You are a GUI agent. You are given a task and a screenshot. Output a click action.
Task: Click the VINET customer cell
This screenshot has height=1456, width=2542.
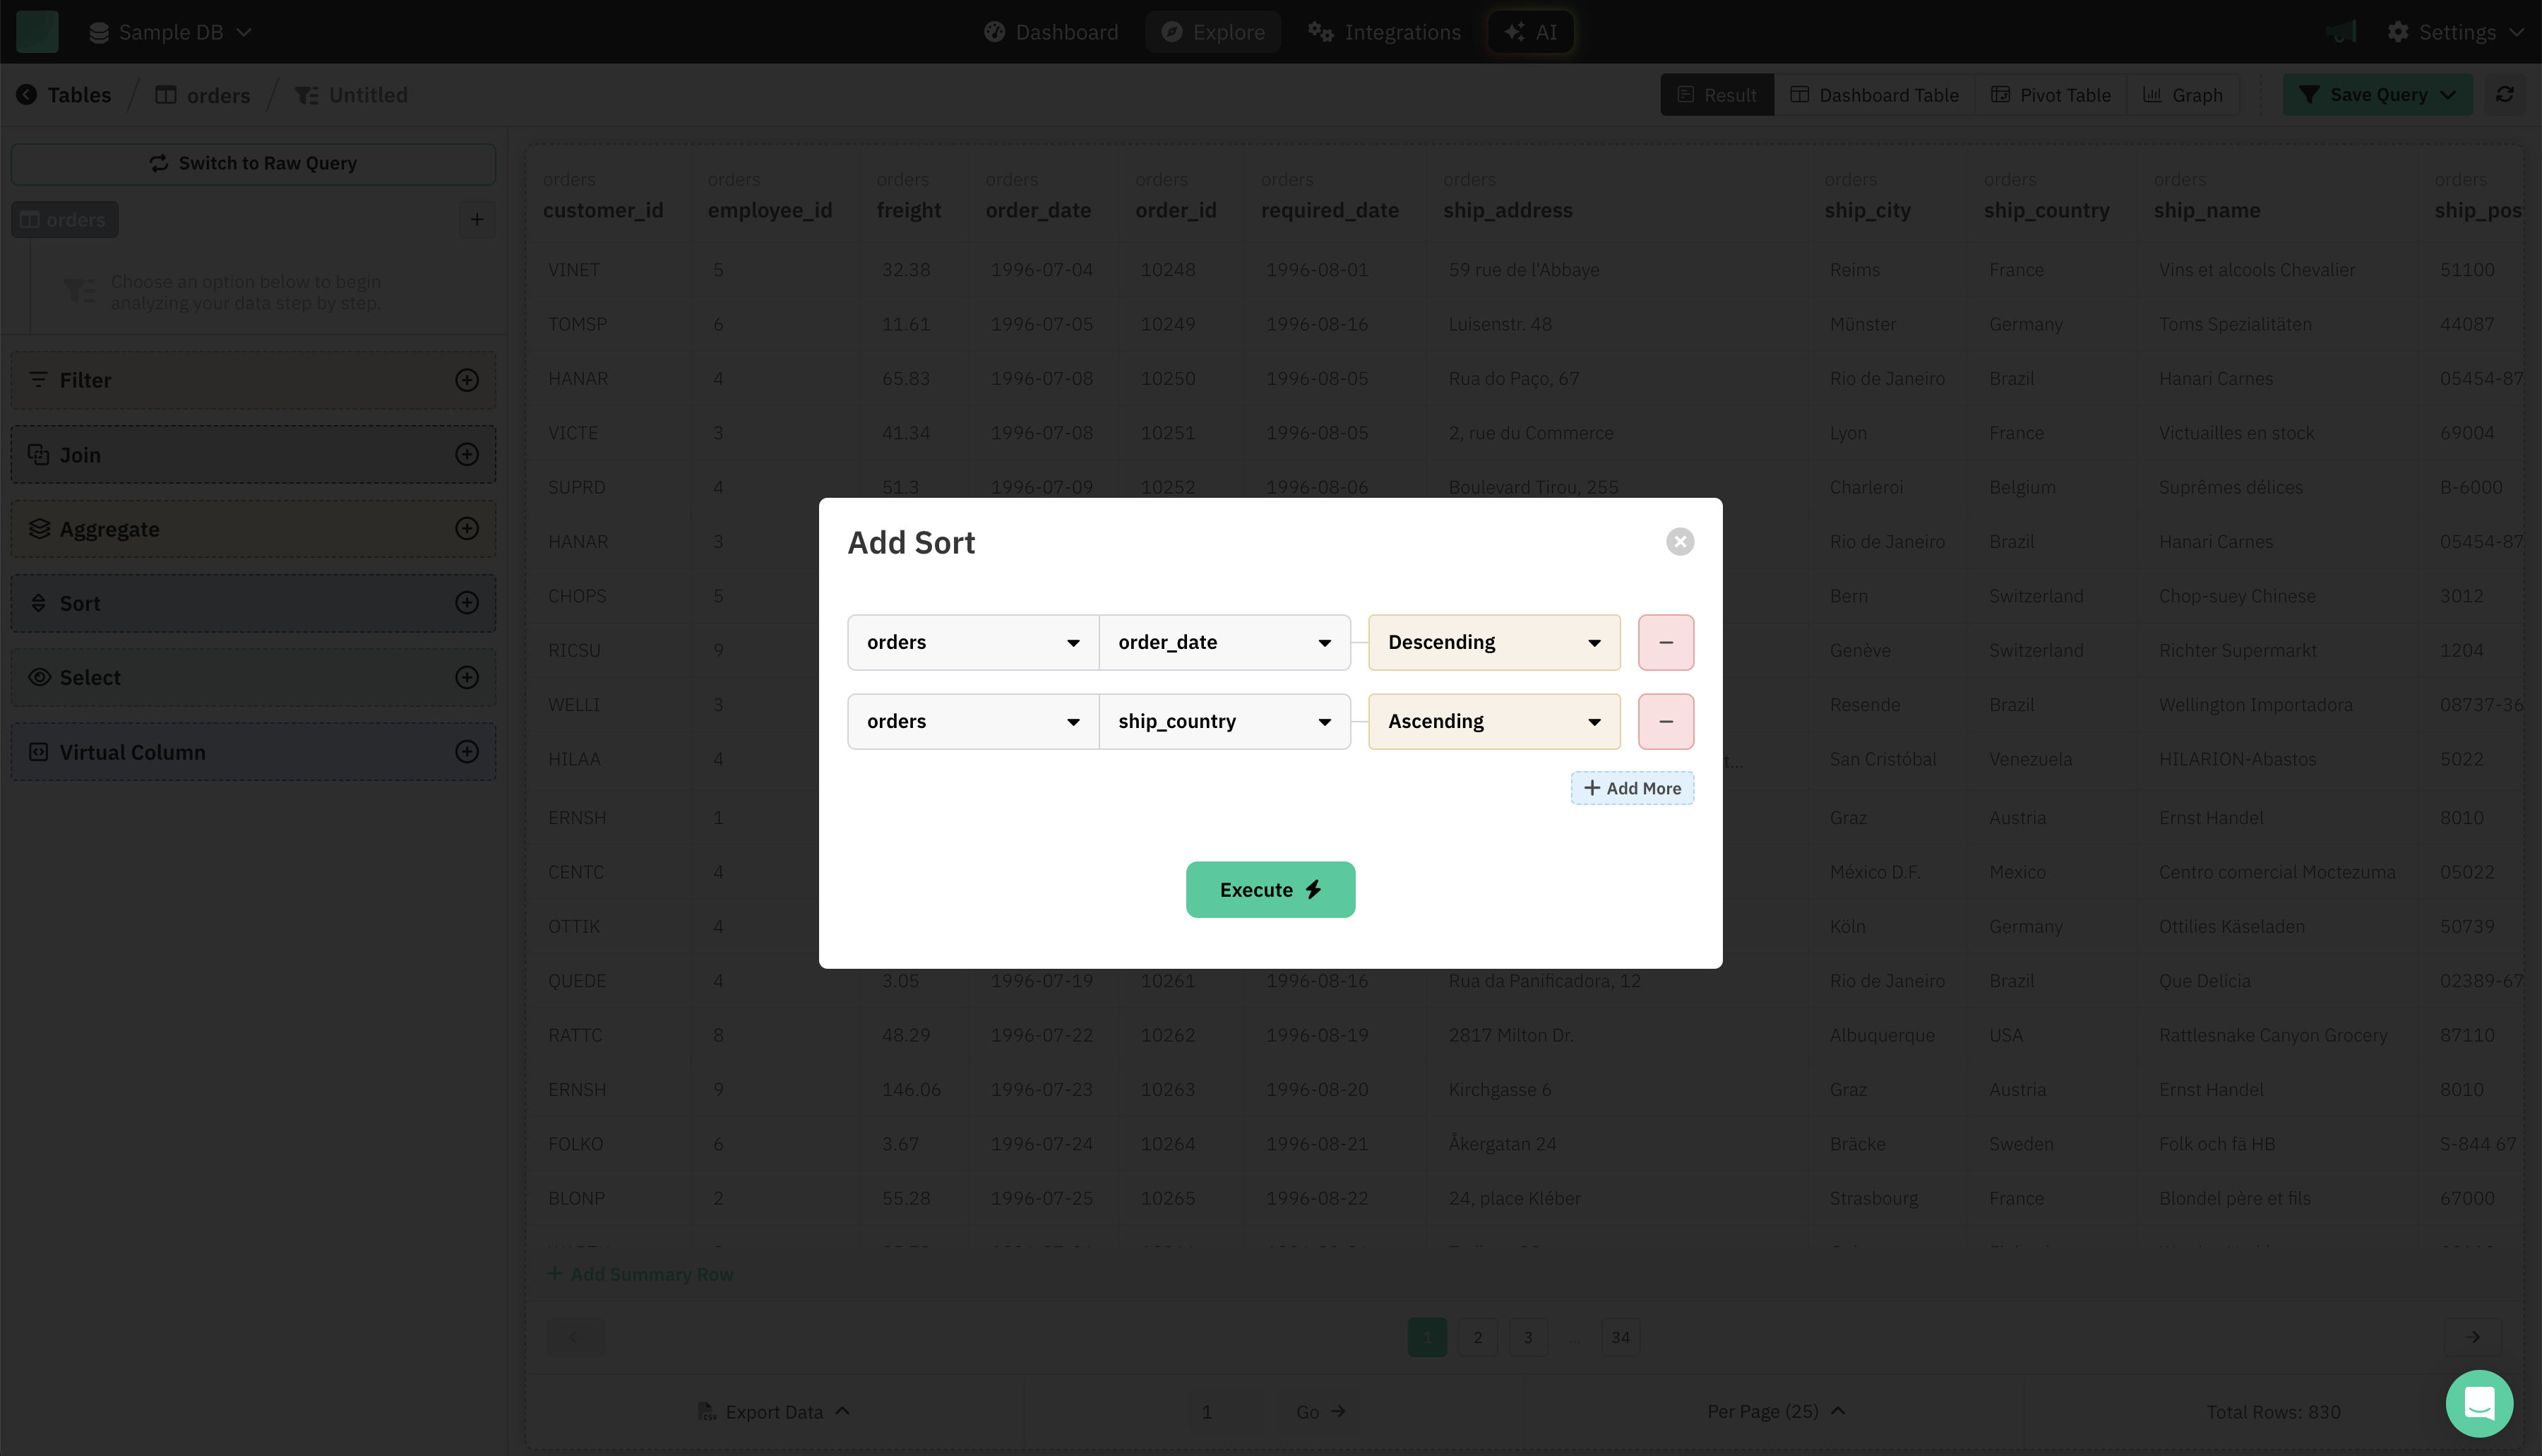click(x=574, y=270)
